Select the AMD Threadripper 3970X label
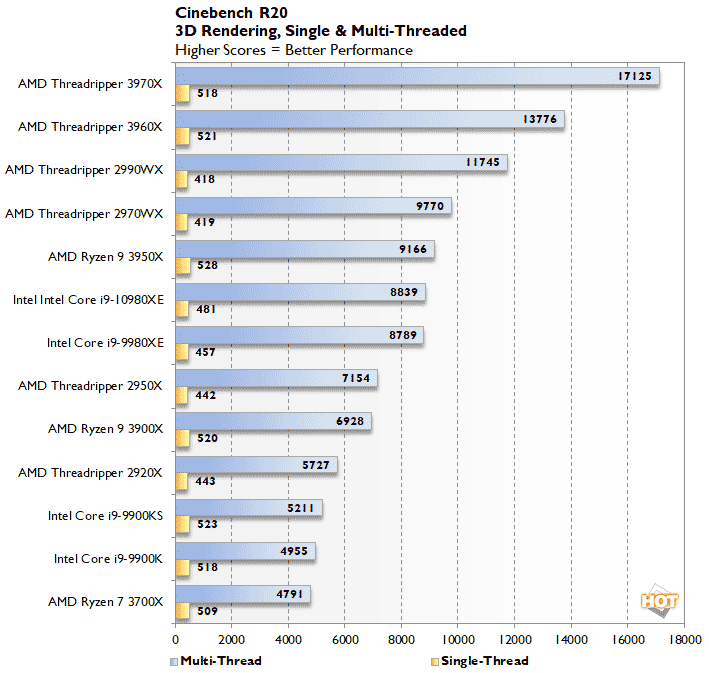 pyautogui.click(x=90, y=84)
